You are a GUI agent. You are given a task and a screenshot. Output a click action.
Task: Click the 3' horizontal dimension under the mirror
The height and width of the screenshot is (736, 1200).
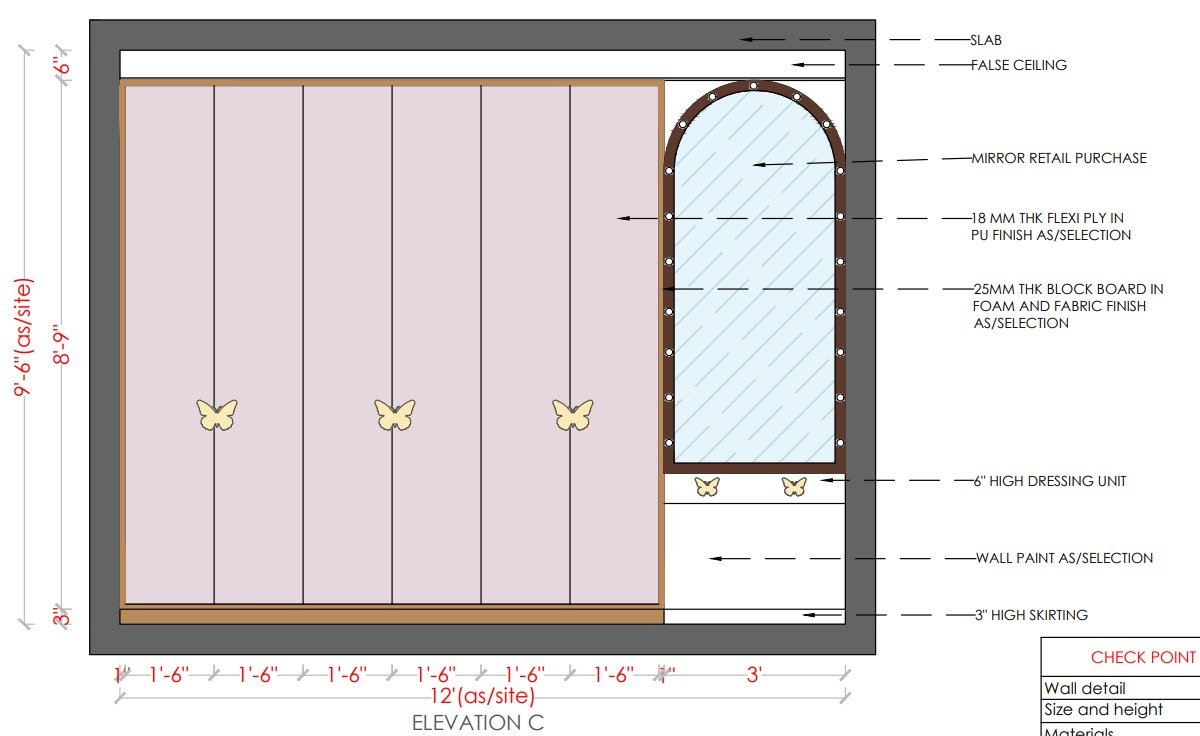753,675
